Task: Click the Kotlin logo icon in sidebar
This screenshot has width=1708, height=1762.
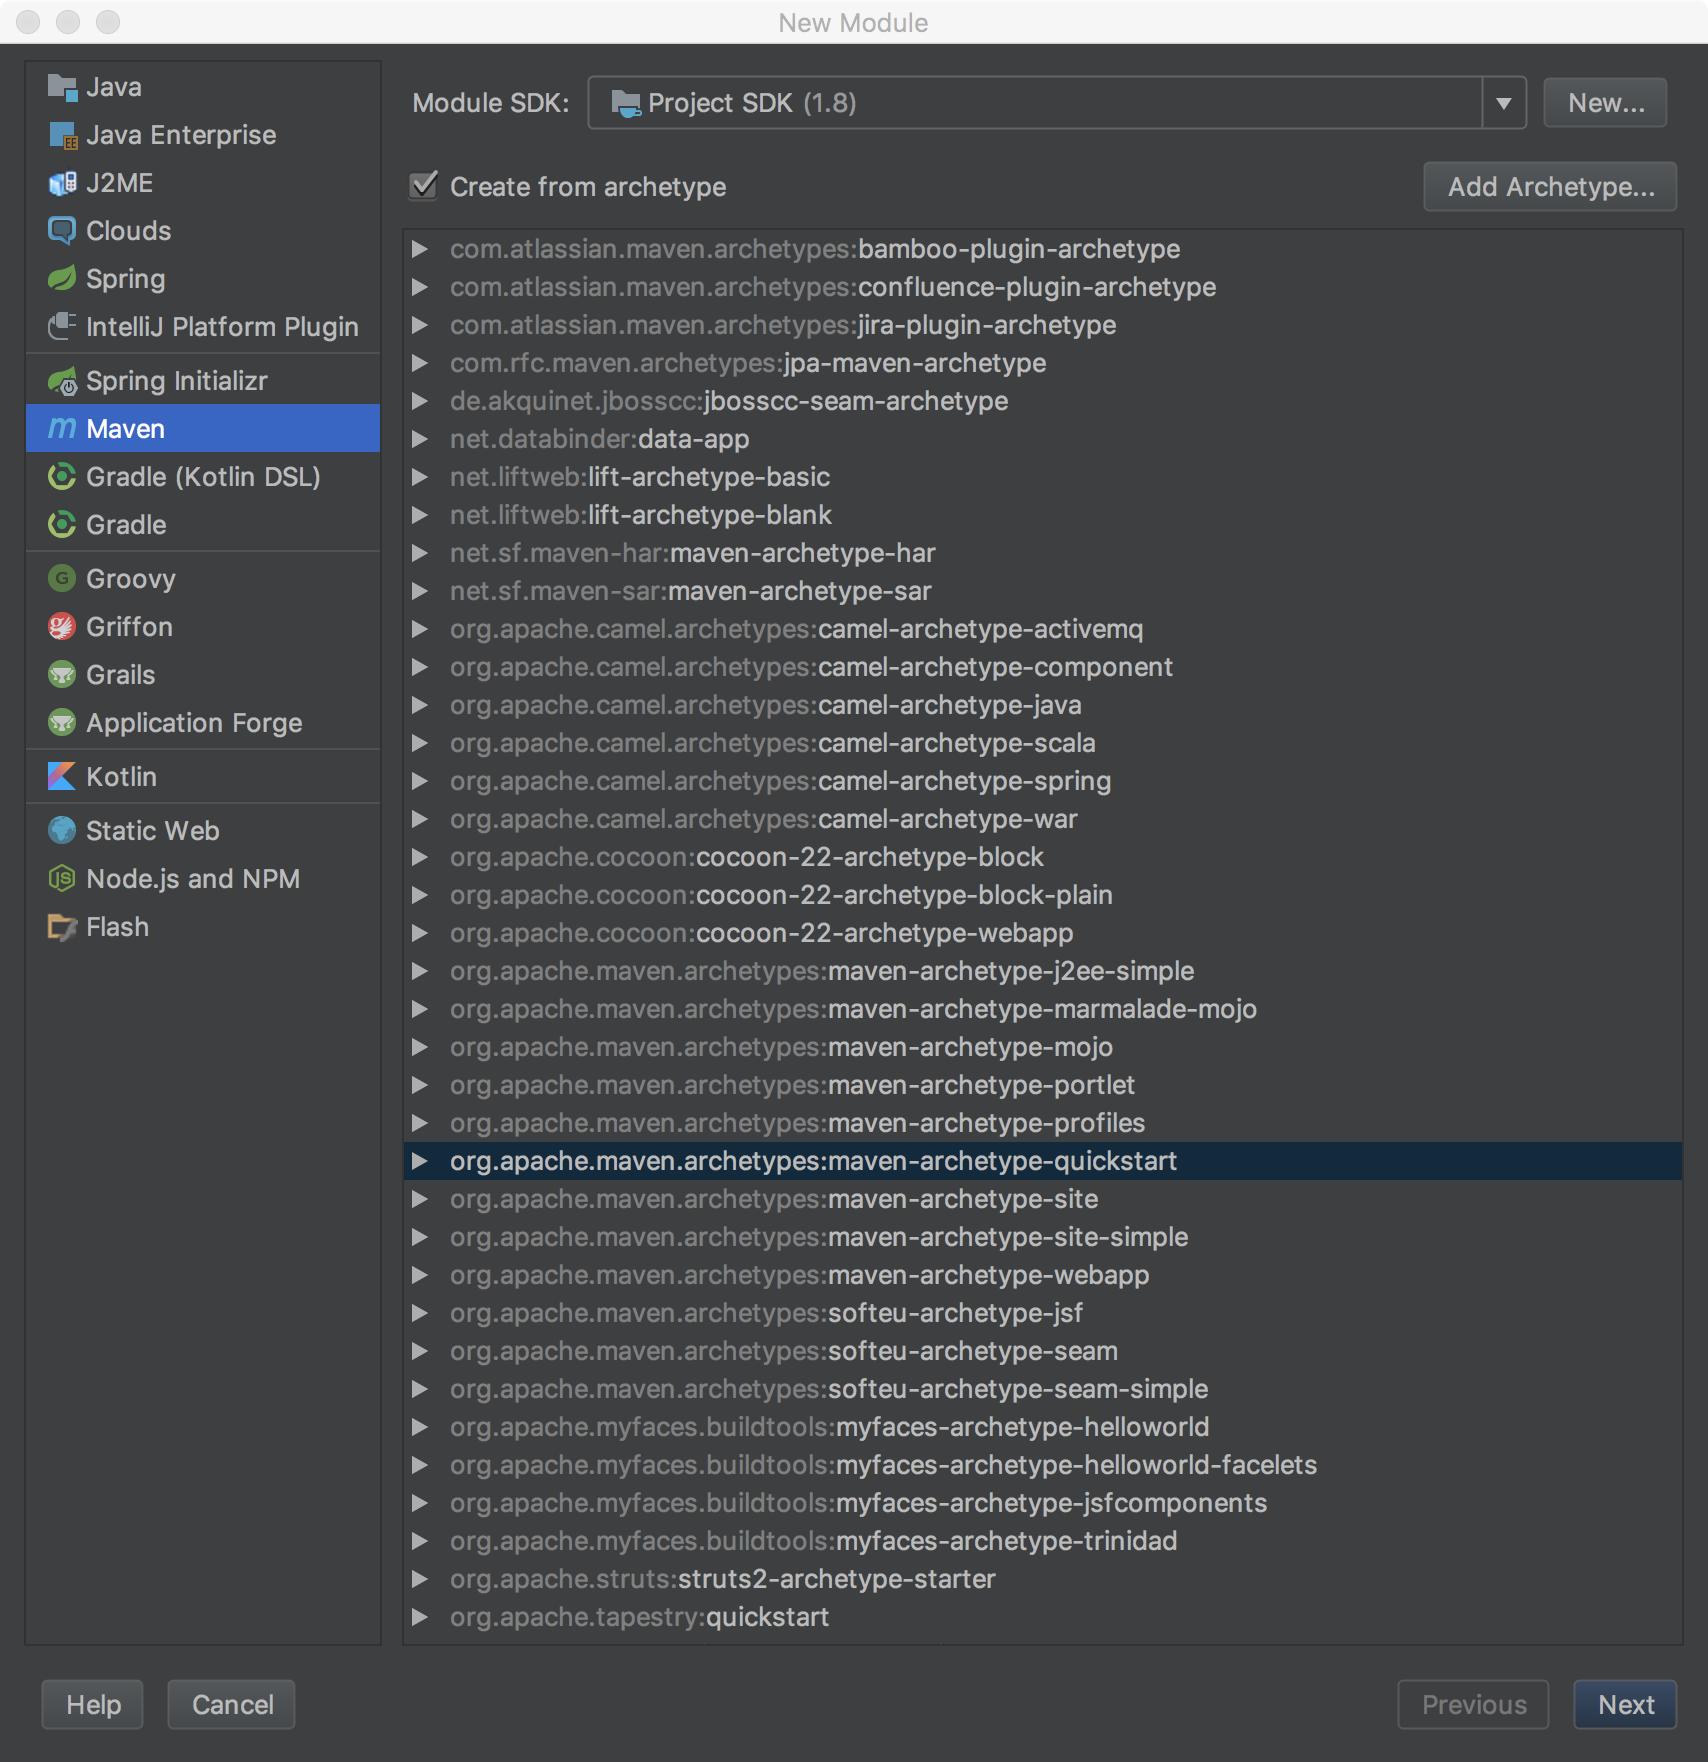Action: pos(62,777)
